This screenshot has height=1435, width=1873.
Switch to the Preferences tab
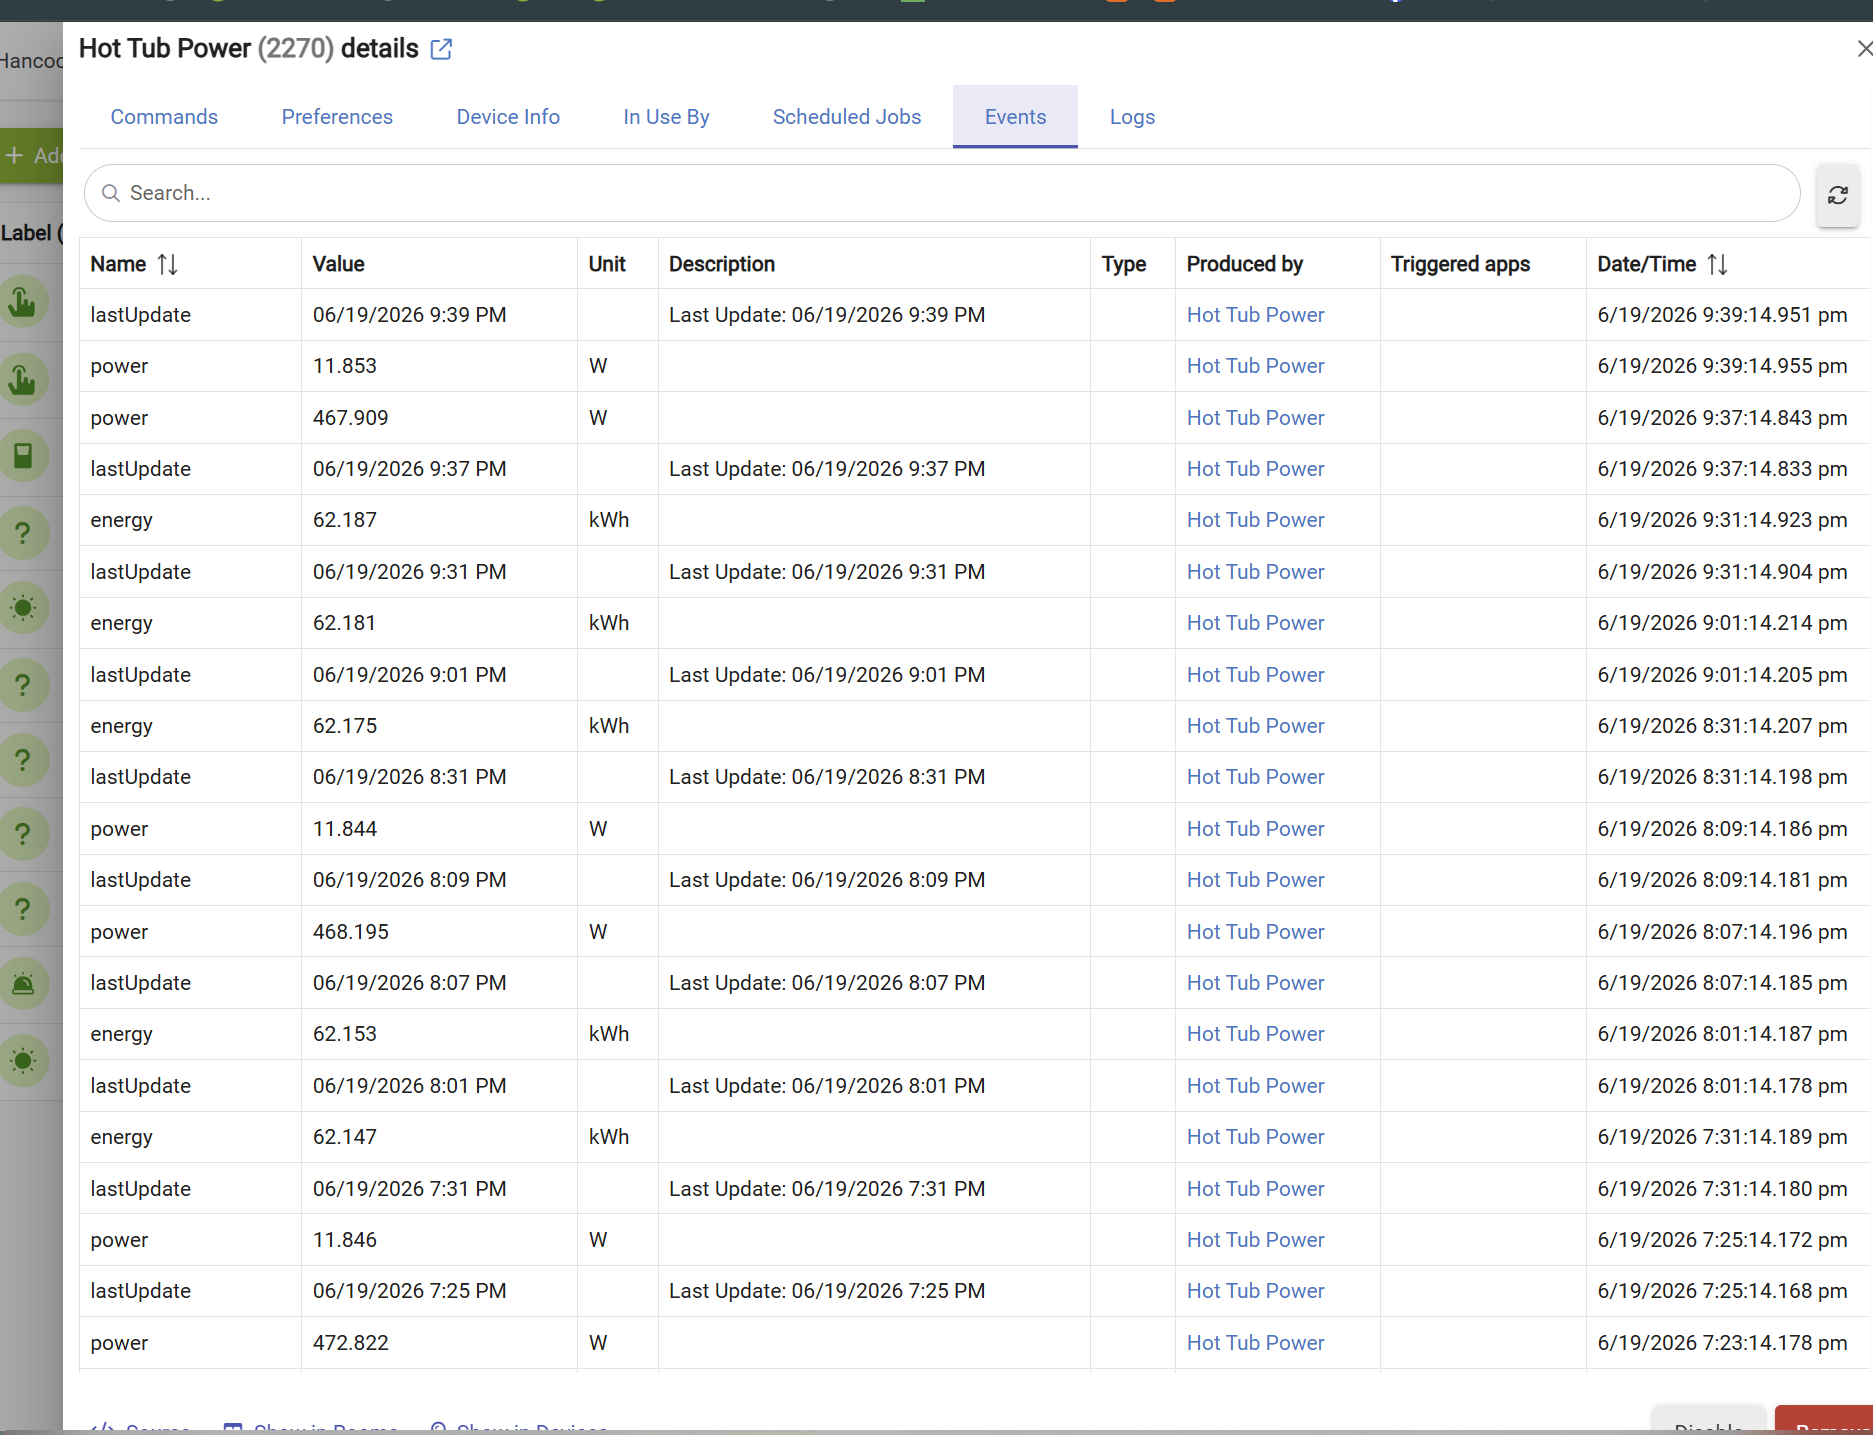(x=337, y=117)
